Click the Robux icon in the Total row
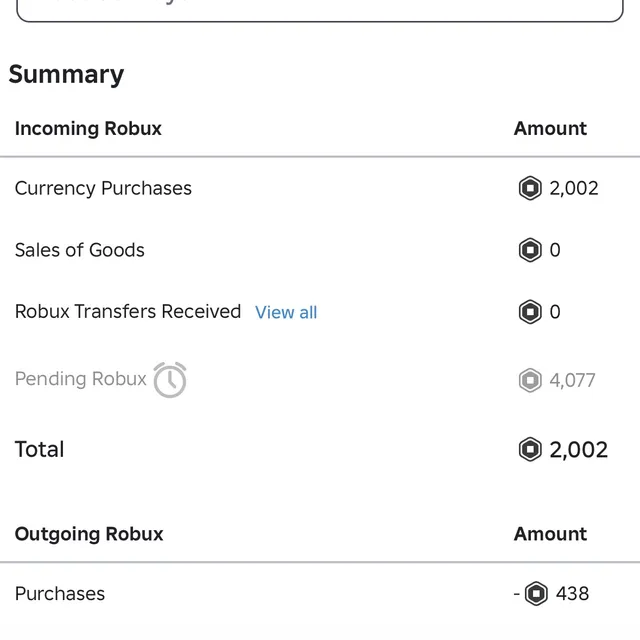640x640 pixels. click(x=530, y=449)
